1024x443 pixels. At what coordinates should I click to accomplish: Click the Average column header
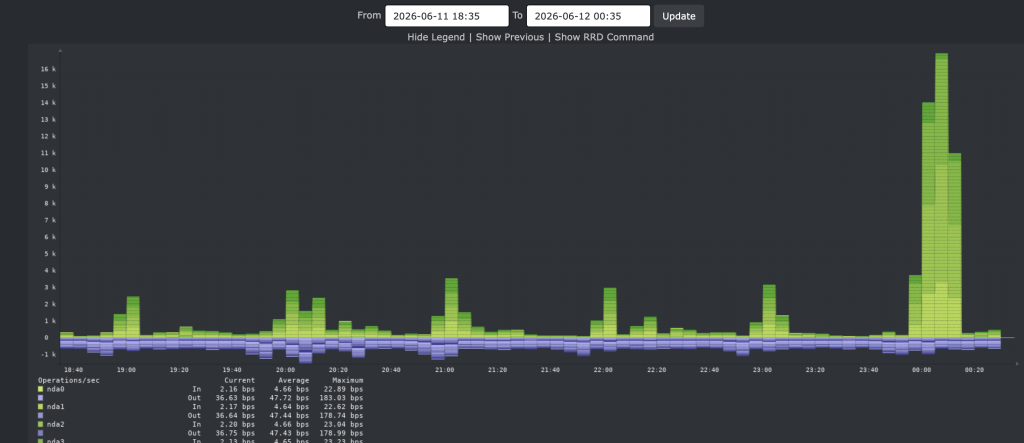coord(294,380)
